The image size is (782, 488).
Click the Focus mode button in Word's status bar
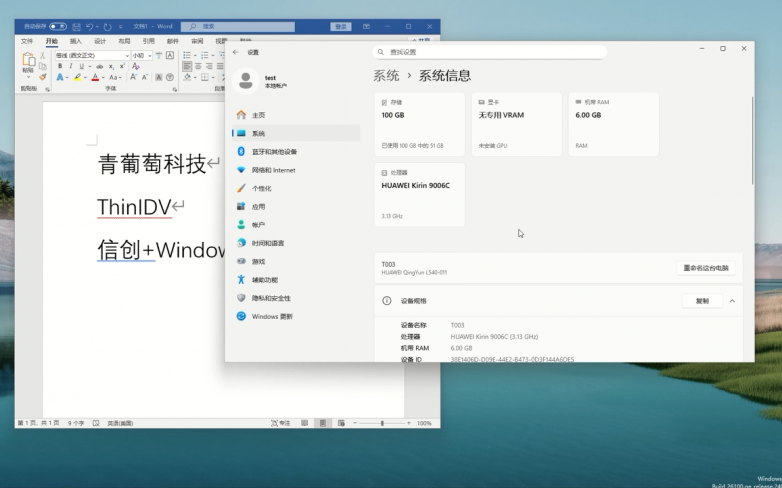[280, 423]
